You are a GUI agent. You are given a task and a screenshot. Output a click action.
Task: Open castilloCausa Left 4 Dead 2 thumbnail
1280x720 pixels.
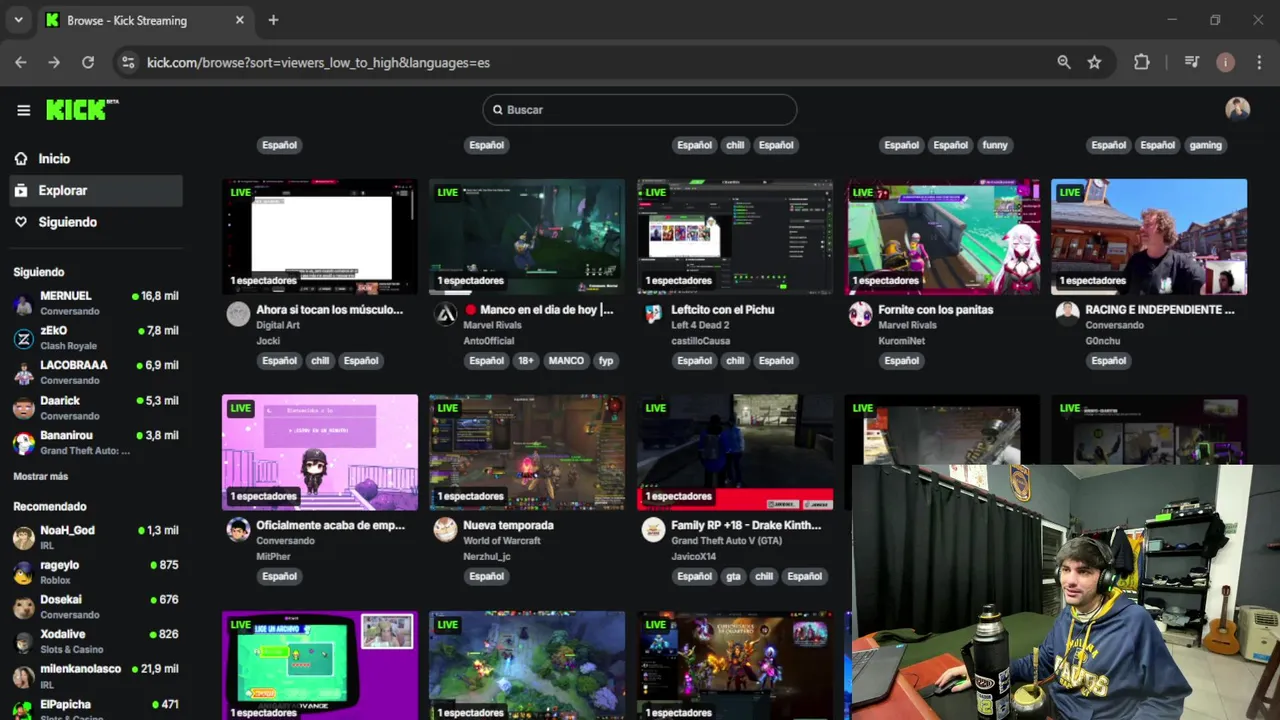[x=735, y=237]
